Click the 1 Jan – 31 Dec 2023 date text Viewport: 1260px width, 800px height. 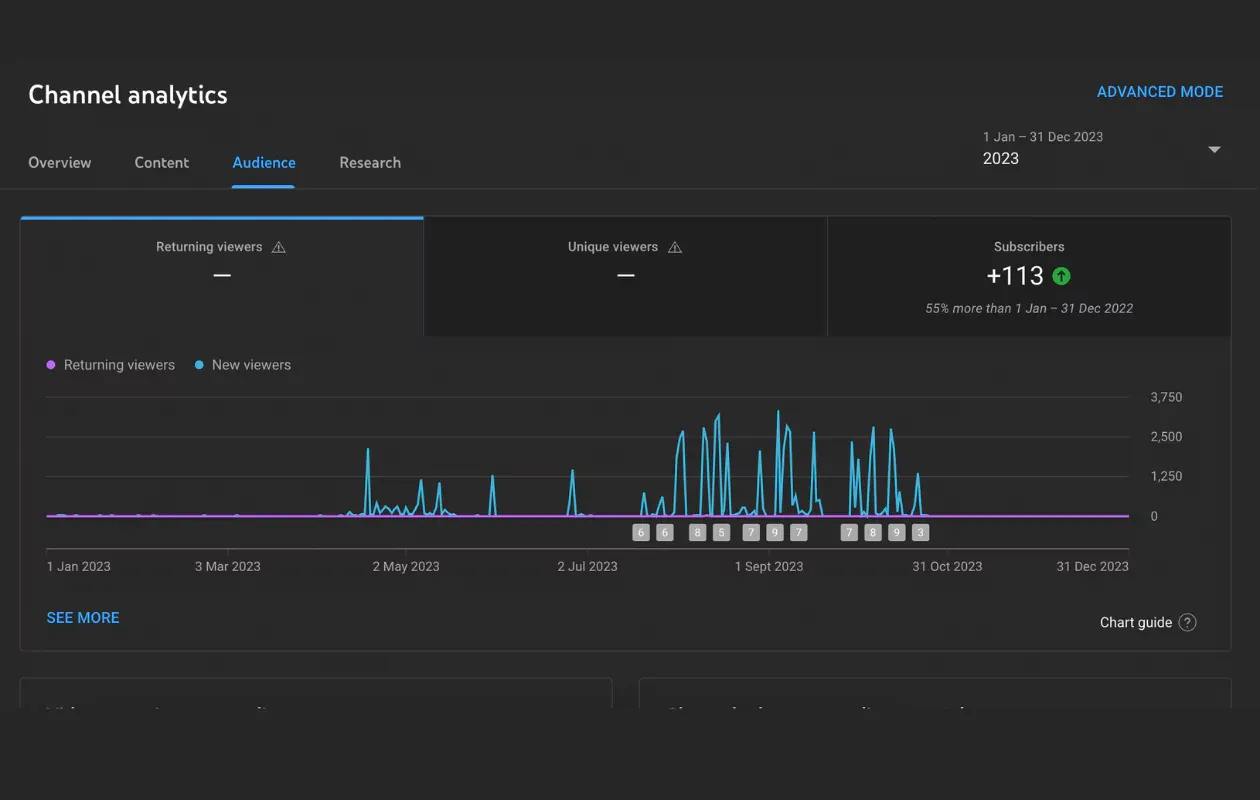pos(1043,137)
